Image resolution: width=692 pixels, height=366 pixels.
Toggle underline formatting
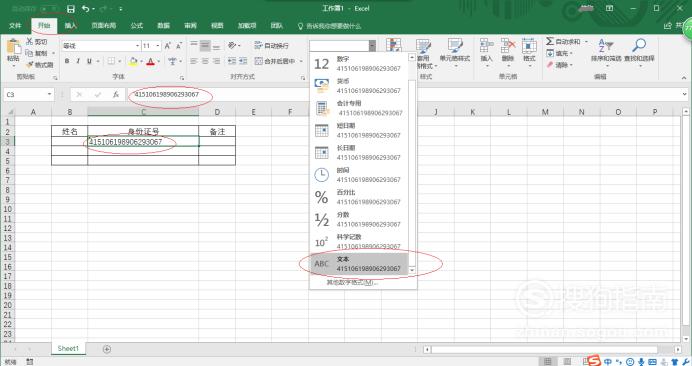[89, 61]
